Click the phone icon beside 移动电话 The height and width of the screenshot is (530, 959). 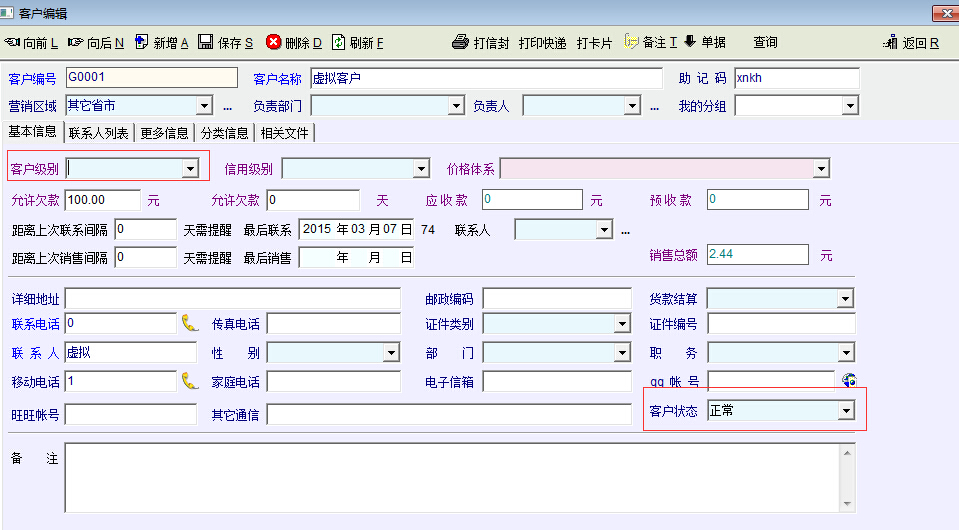point(190,381)
